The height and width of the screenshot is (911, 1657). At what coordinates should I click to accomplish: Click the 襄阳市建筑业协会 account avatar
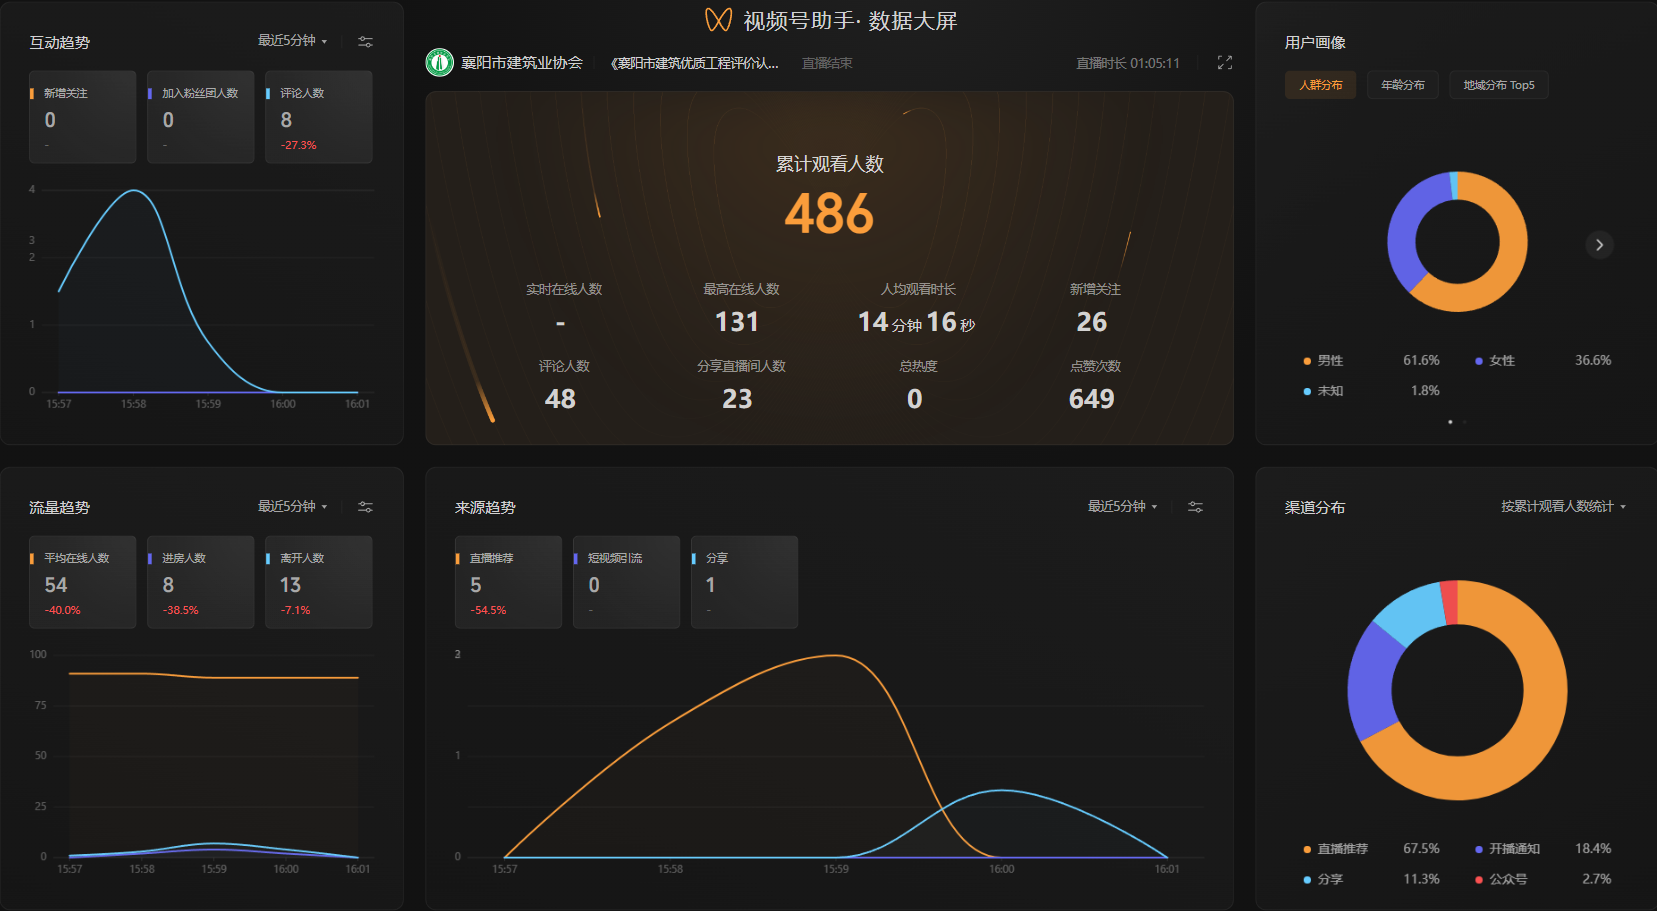[439, 63]
